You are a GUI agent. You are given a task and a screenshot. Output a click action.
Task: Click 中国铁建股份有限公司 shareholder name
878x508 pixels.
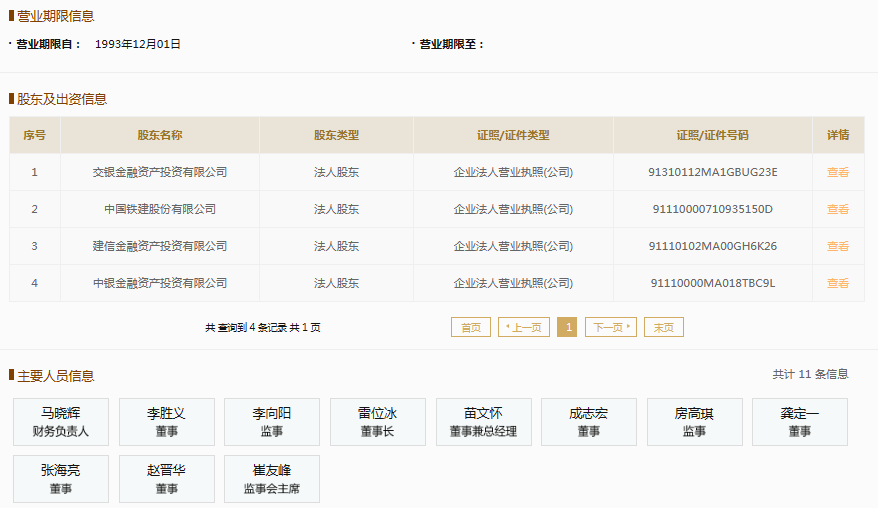tap(160, 209)
